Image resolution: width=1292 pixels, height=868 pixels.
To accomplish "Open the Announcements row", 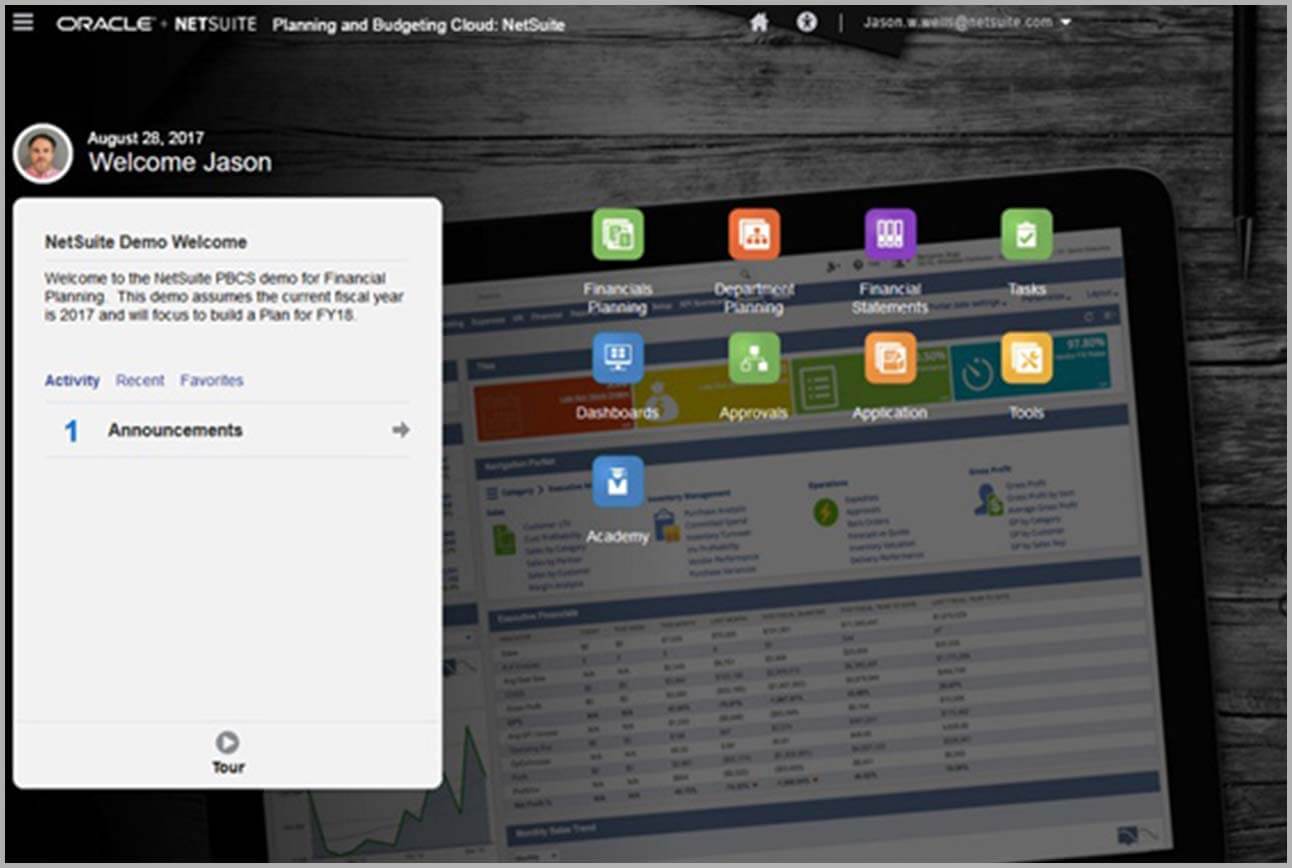I will click(x=227, y=430).
